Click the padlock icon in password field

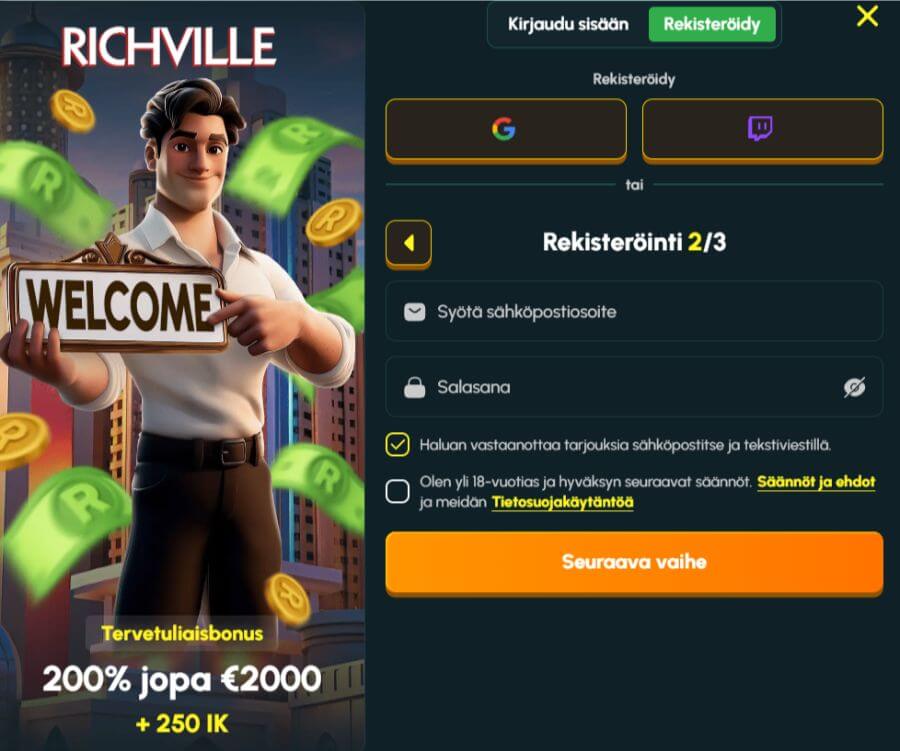tap(414, 388)
